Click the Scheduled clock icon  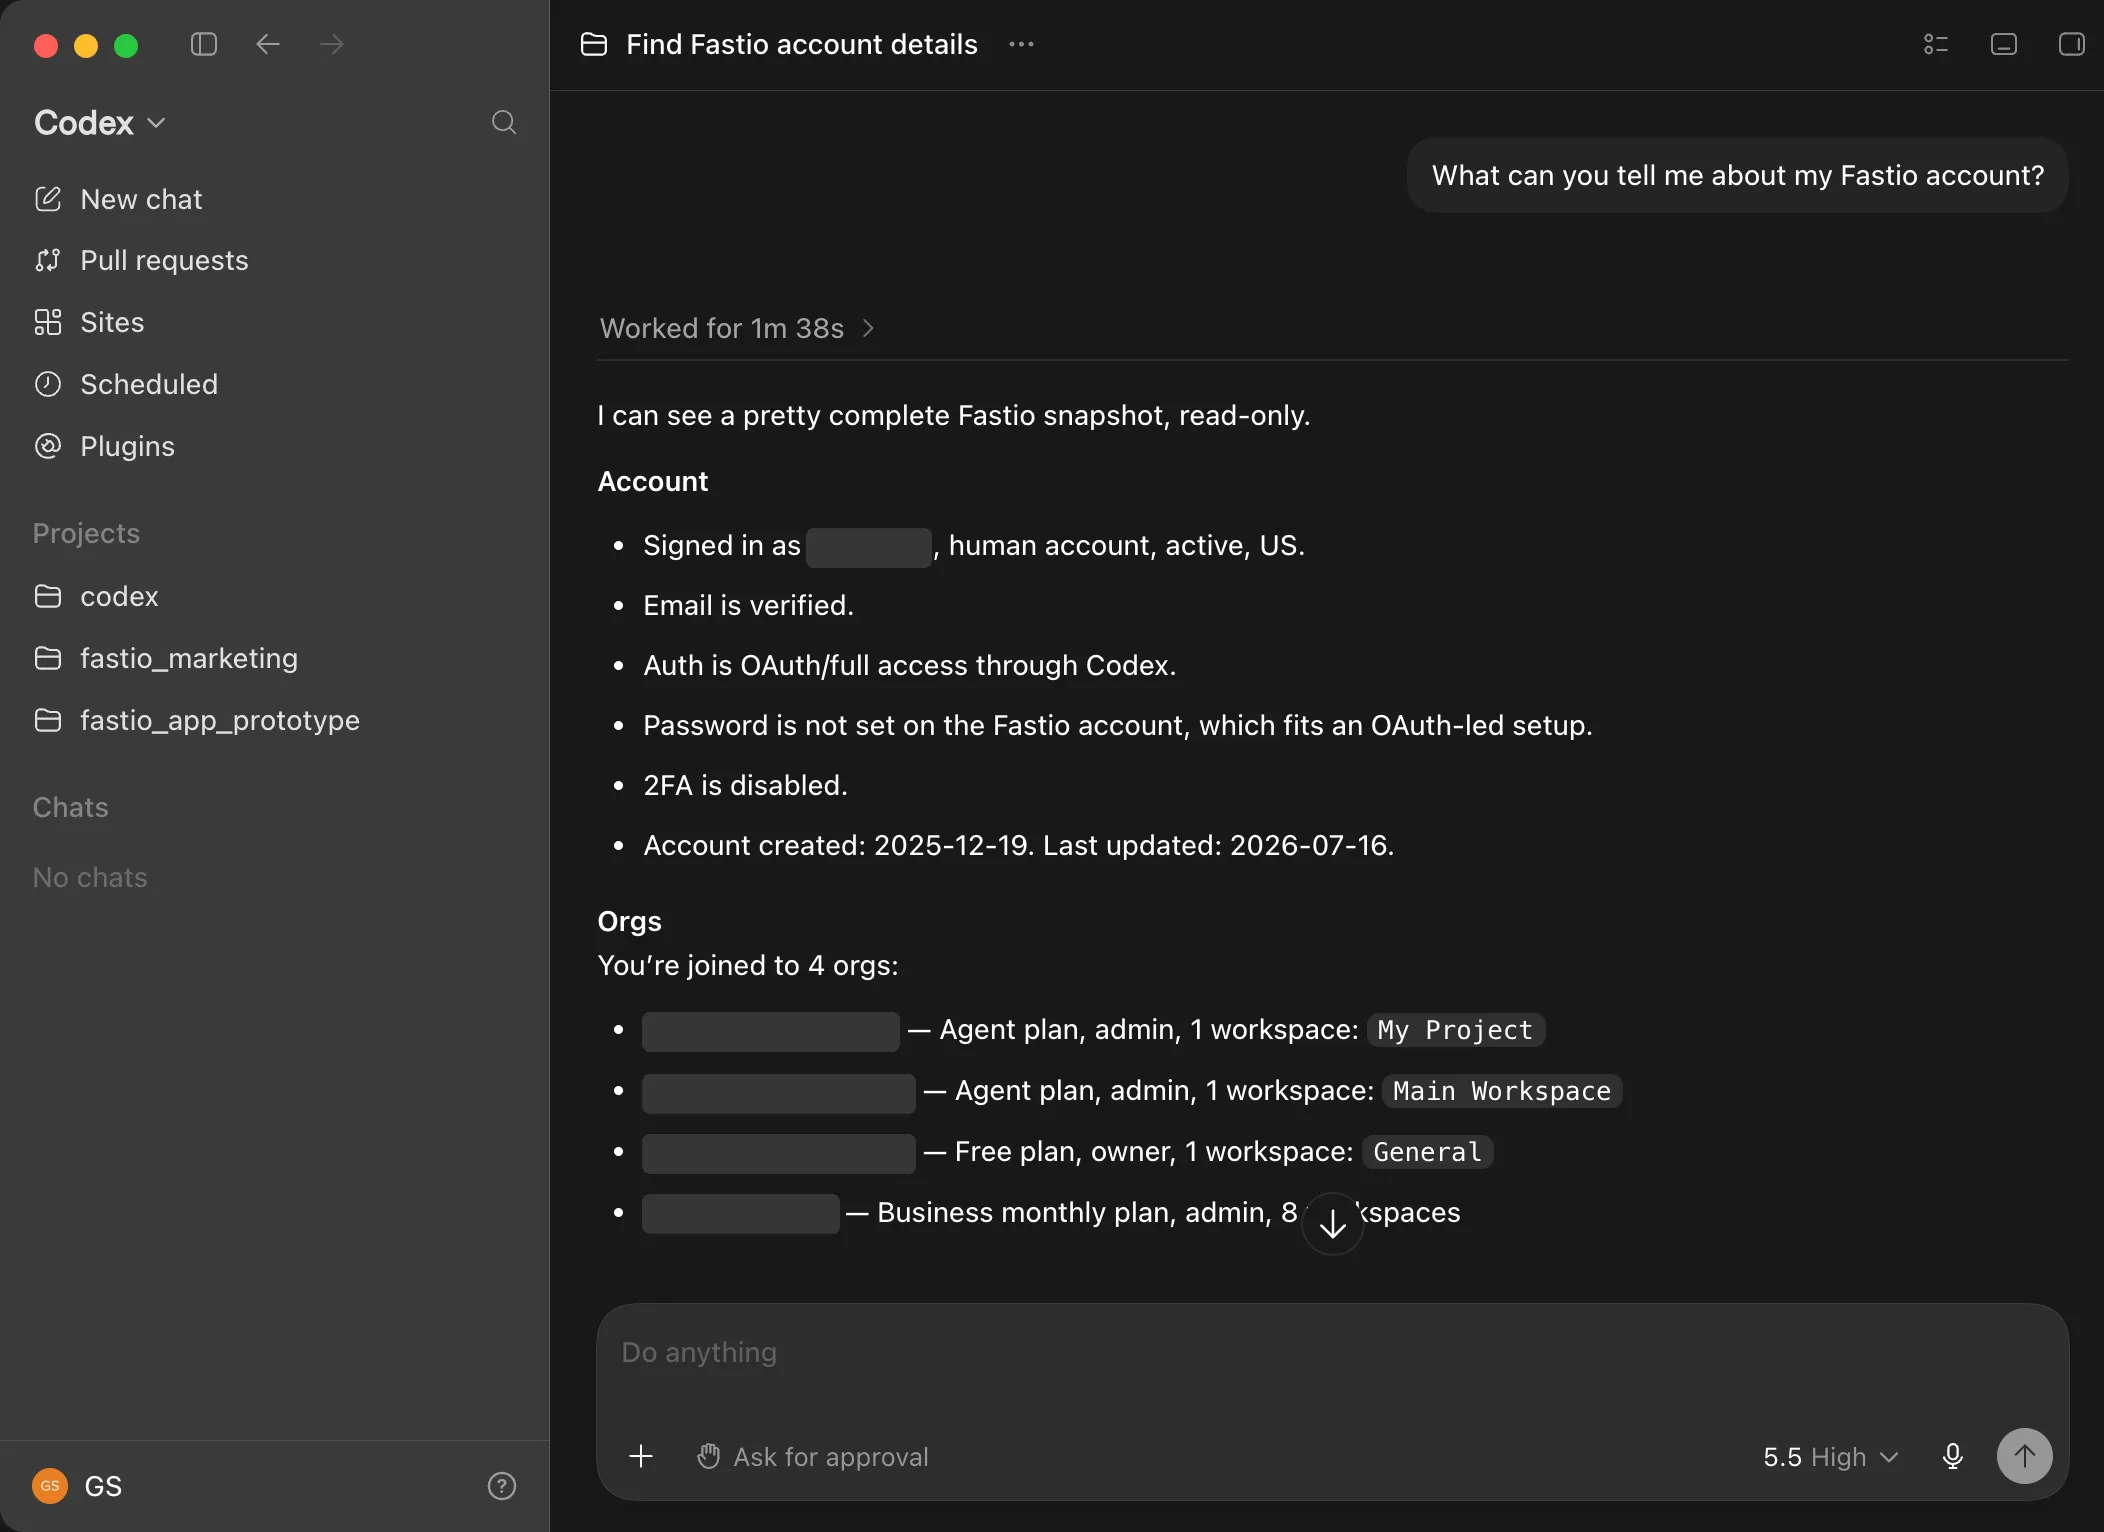coord(48,384)
